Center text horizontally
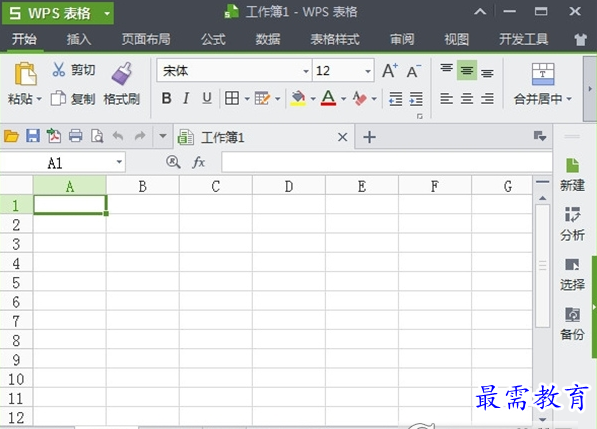 tap(467, 99)
